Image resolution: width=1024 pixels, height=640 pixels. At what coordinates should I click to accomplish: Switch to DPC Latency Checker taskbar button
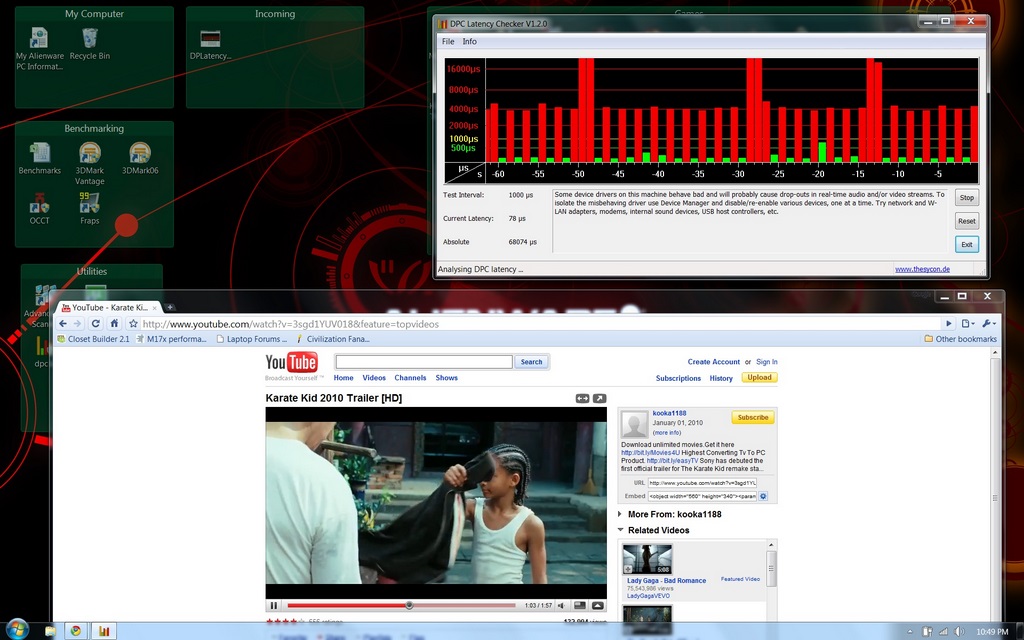(x=103, y=631)
